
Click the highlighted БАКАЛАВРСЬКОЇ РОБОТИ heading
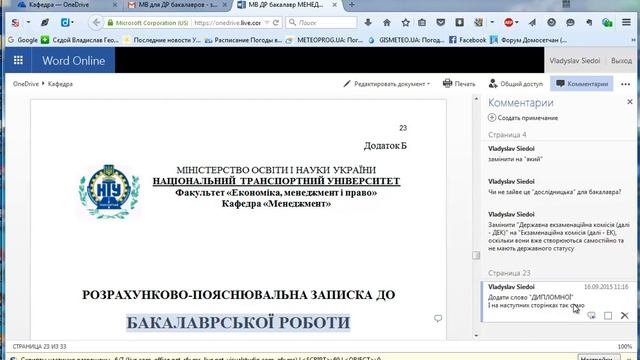[x=238, y=322]
